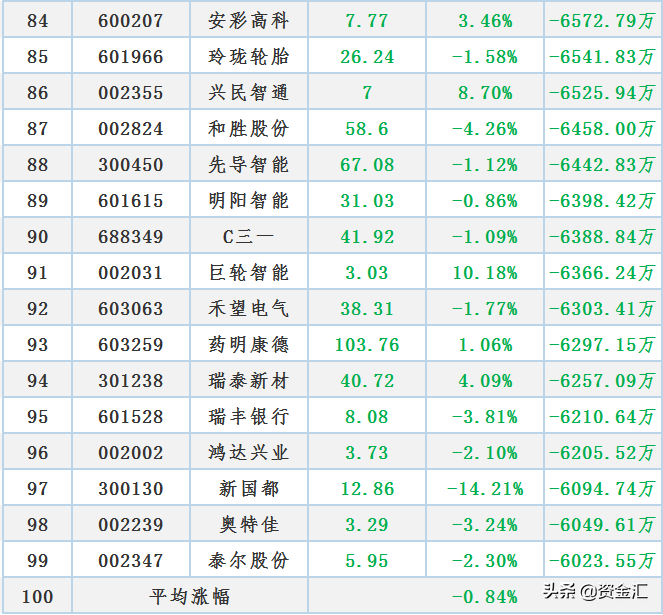
Task: Click the average change -0.84%
Action: [485, 596]
